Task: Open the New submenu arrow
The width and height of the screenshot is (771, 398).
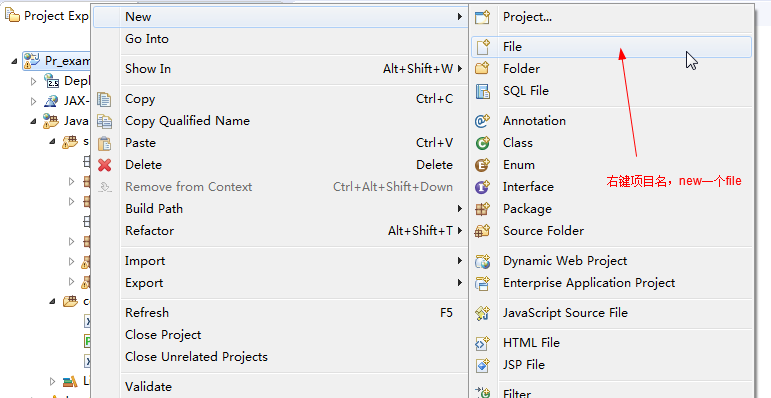Action: (x=460, y=17)
